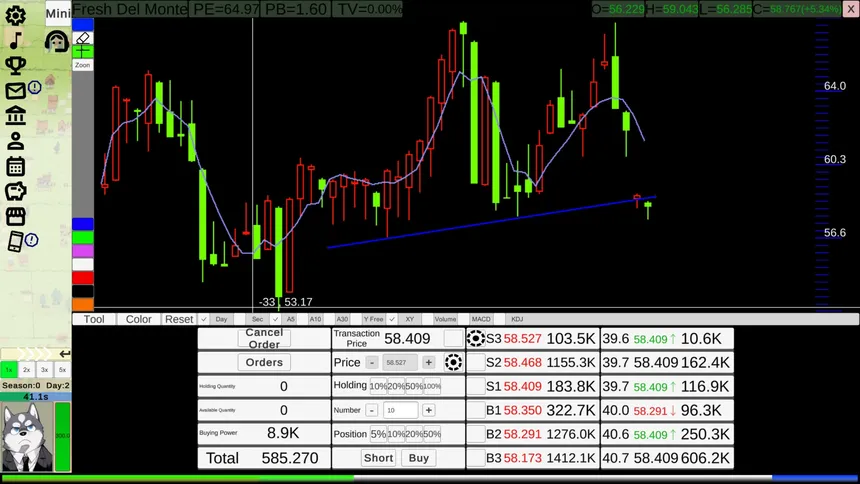860x484 pixels.
Task: Click the Price input field
Action: tap(400, 362)
